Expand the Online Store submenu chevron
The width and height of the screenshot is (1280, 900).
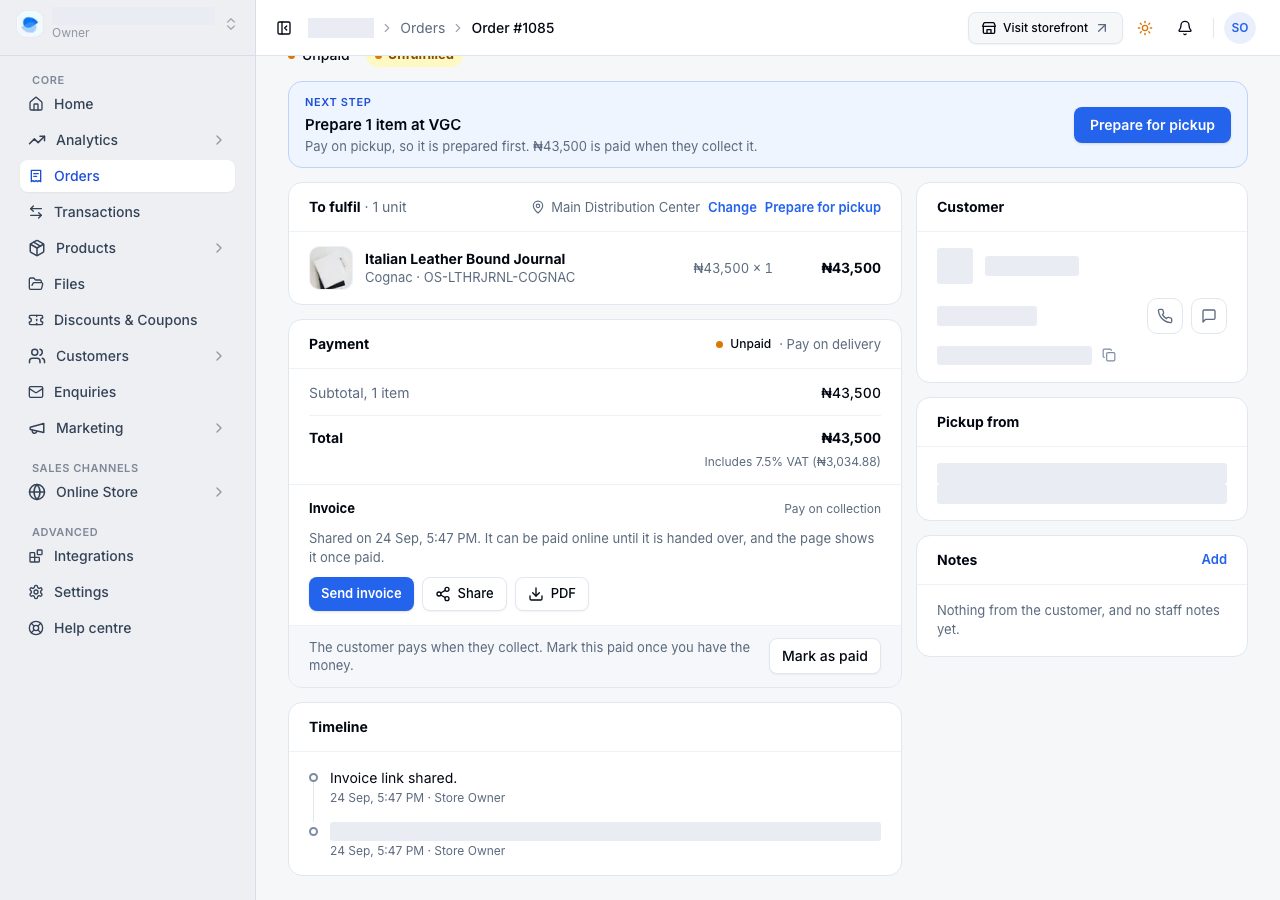click(x=219, y=492)
